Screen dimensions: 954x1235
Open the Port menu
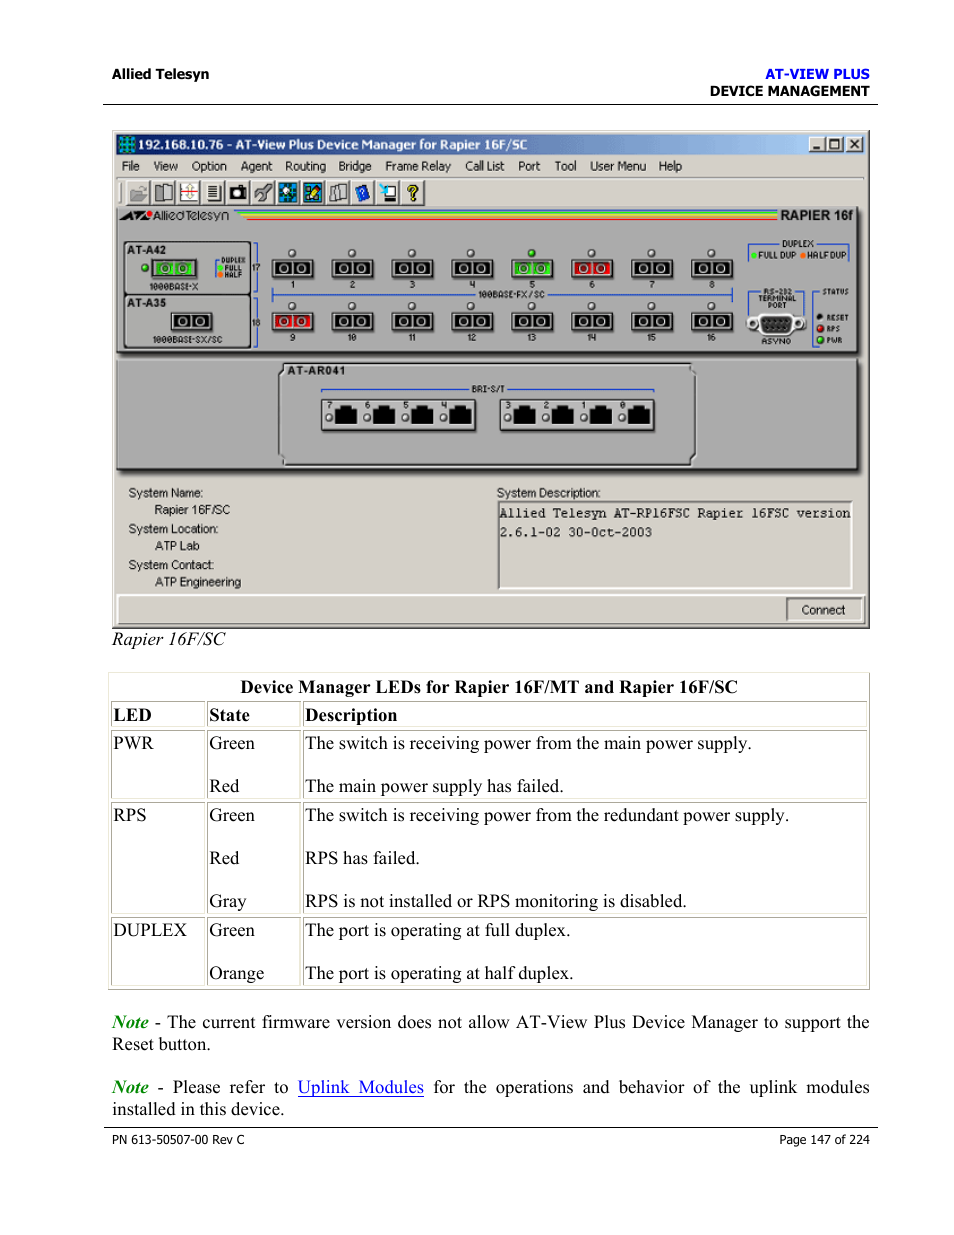(529, 166)
